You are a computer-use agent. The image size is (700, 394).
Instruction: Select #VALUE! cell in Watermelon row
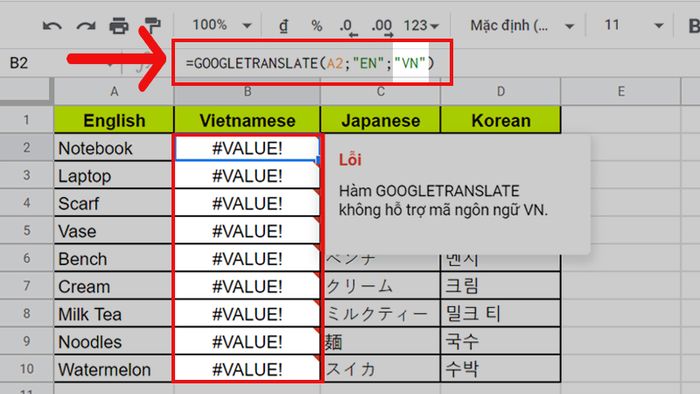coord(247,369)
